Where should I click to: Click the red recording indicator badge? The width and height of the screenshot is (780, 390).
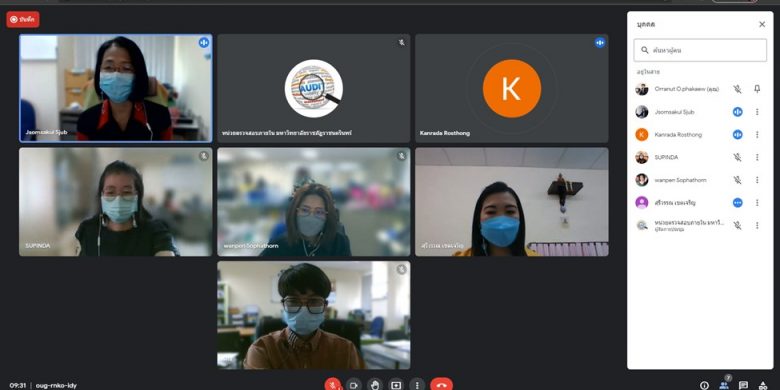click(23, 19)
